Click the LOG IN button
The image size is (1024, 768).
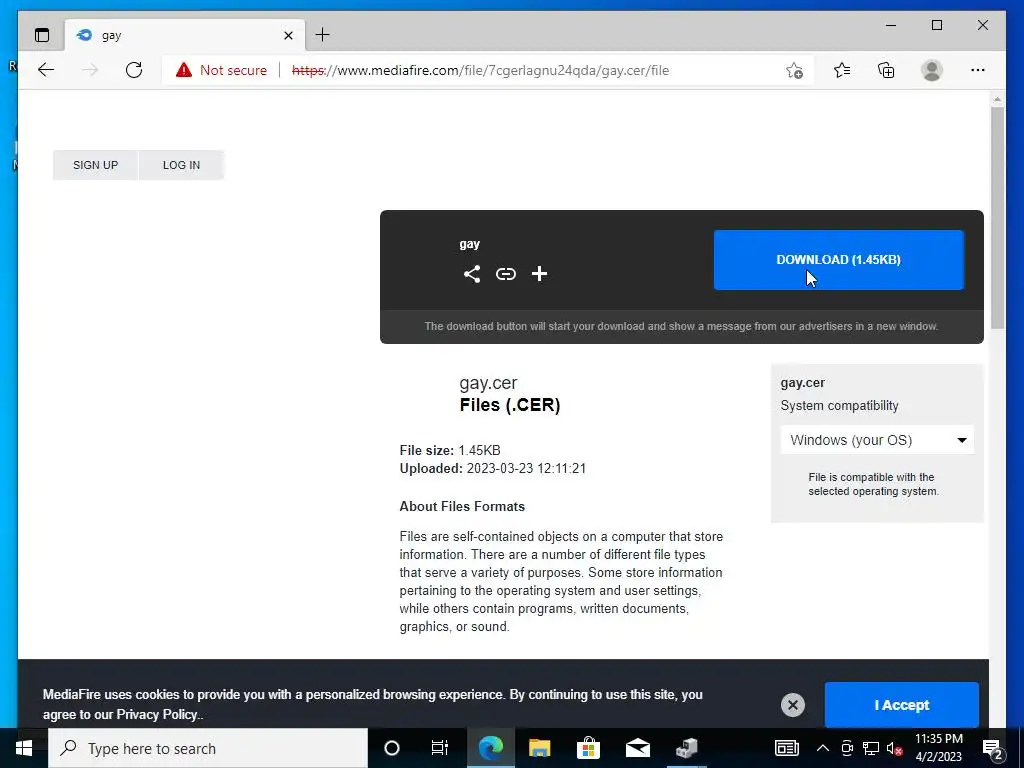click(182, 165)
